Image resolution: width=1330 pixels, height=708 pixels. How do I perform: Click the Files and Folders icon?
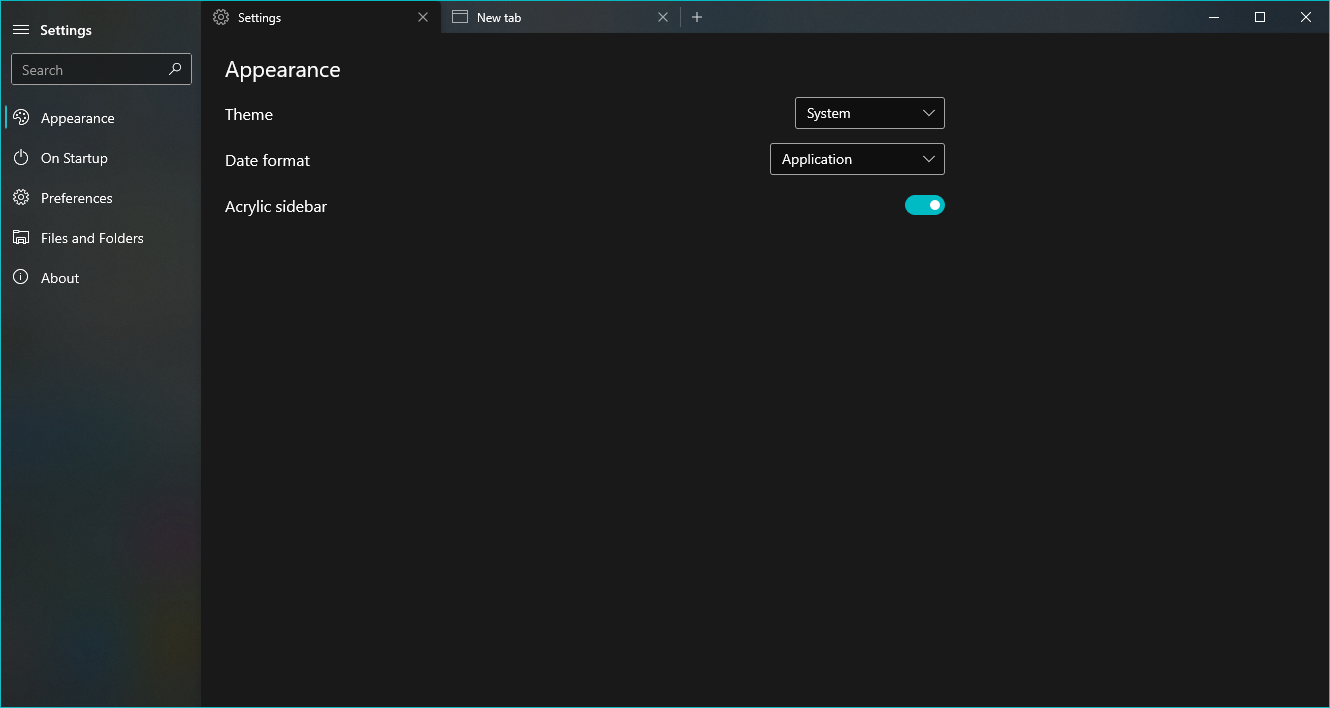21,237
